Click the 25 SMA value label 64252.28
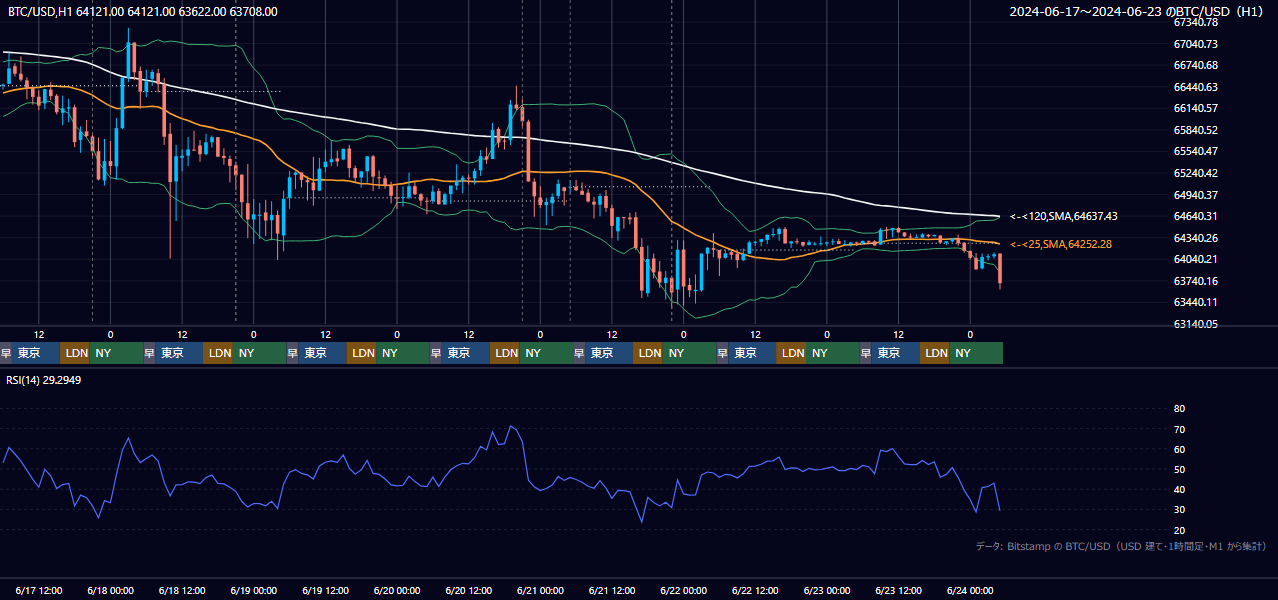Image resolution: width=1278 pixels, height=600 pixels. 1063,244
